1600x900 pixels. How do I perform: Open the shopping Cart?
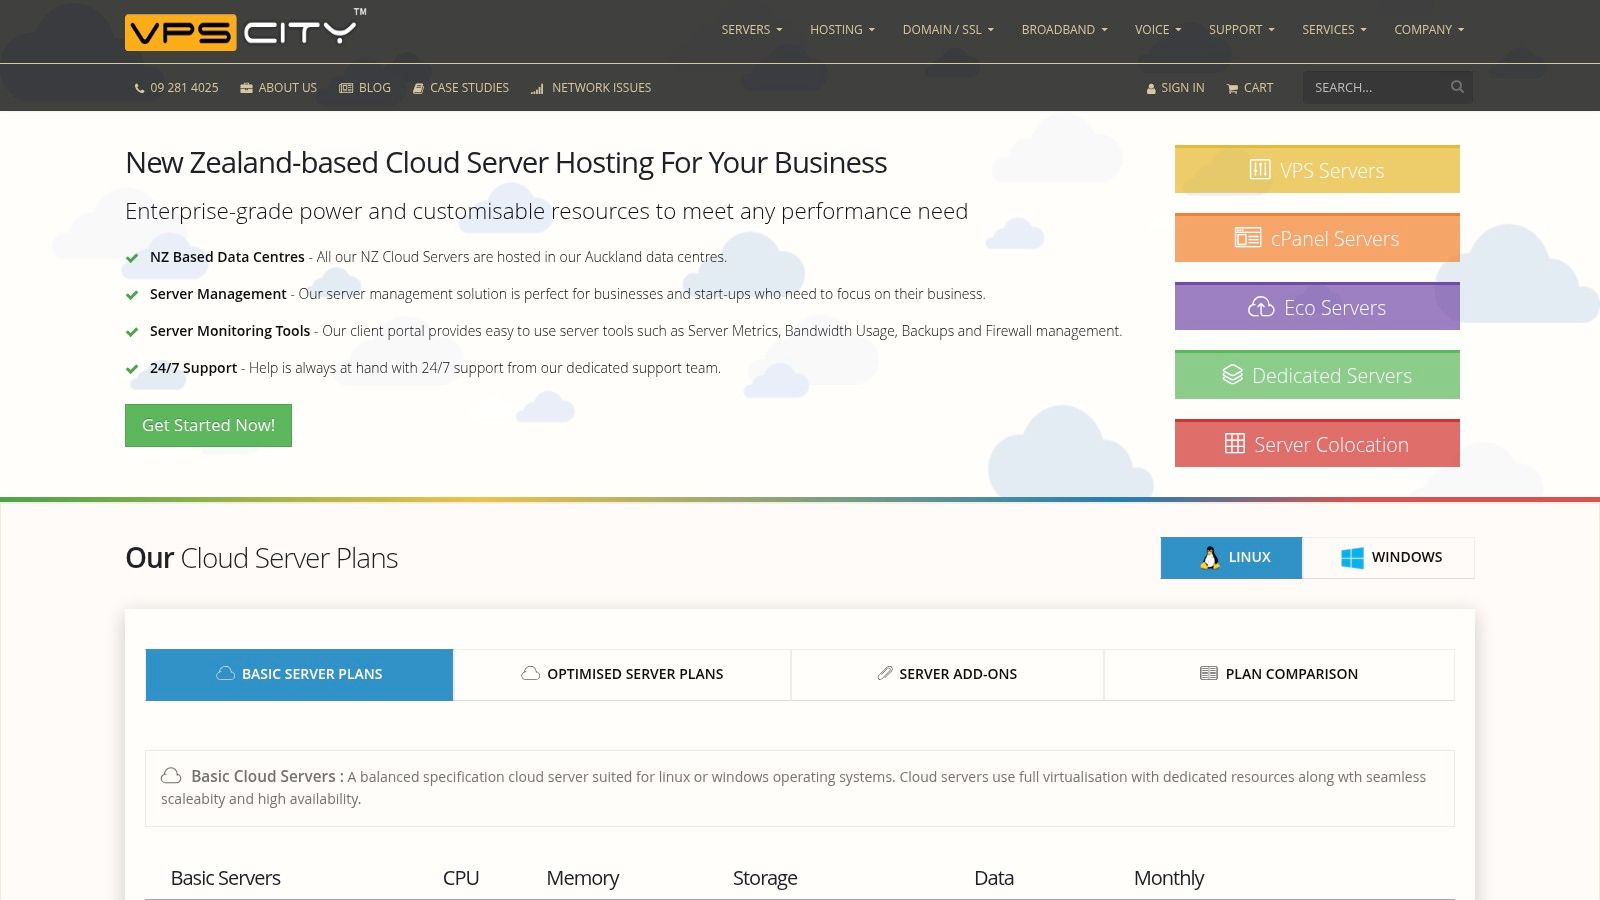(x=1250, y=88)
